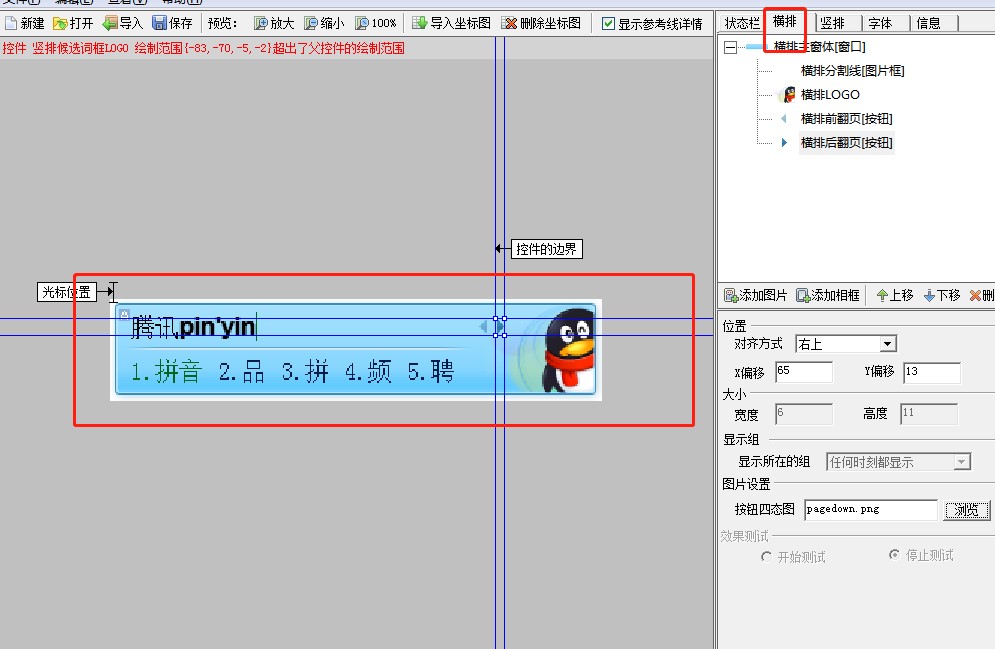Collapse the 横排主窗体 tree node
Image resolution: width=995 pixels, height=649 pixels.
pyautogui.click(x=730, y=47)
